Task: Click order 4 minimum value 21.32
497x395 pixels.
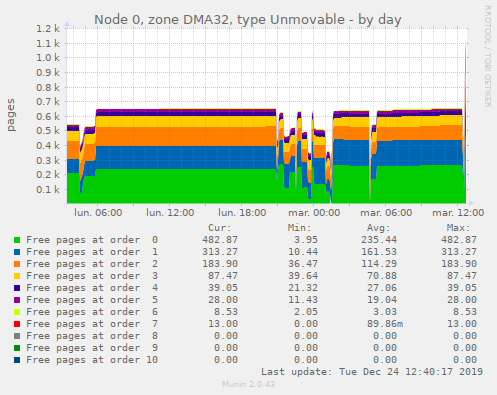Action: 303,288
